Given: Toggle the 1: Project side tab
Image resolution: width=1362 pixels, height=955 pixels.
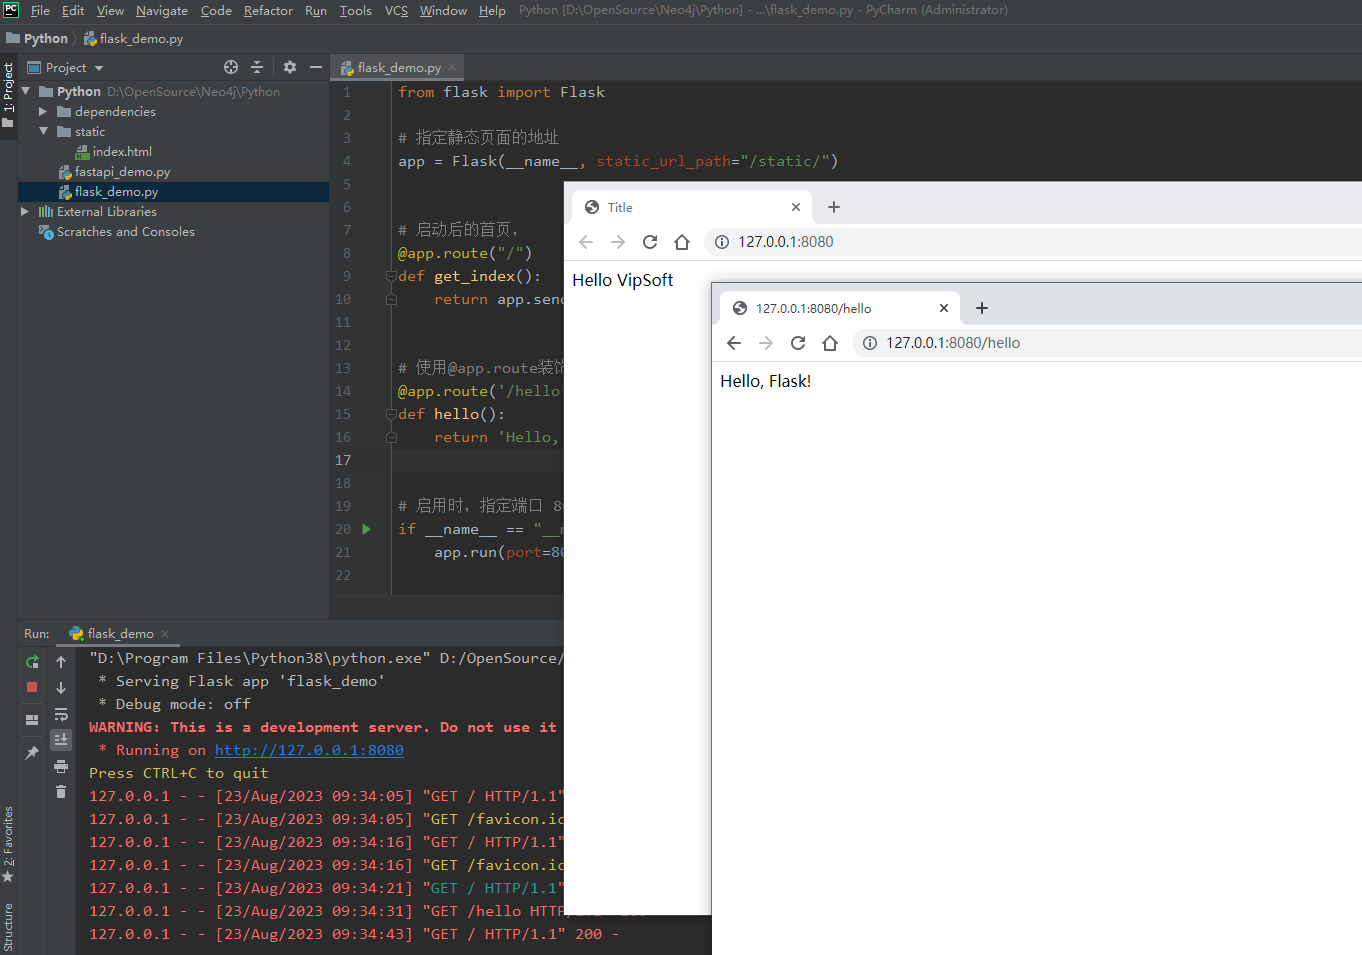Looking at the screenshot, I should coord(8,96).
